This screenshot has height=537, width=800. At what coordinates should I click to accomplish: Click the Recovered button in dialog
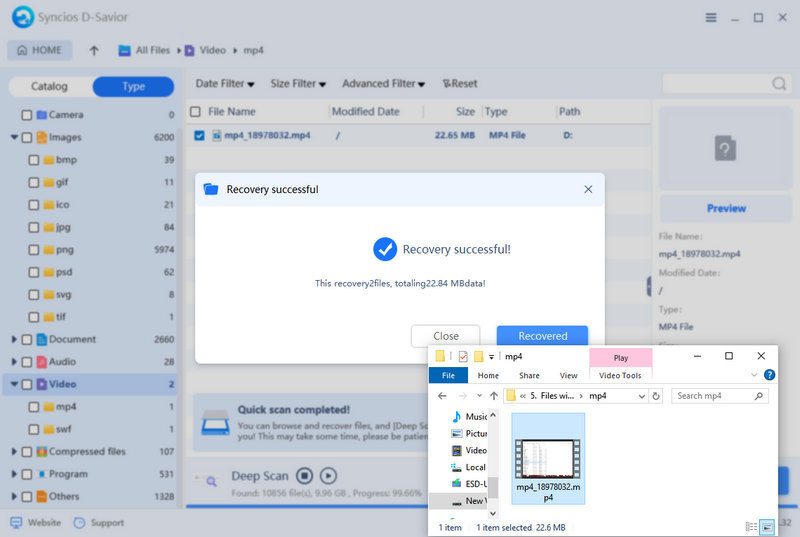[x=542, y=336]
